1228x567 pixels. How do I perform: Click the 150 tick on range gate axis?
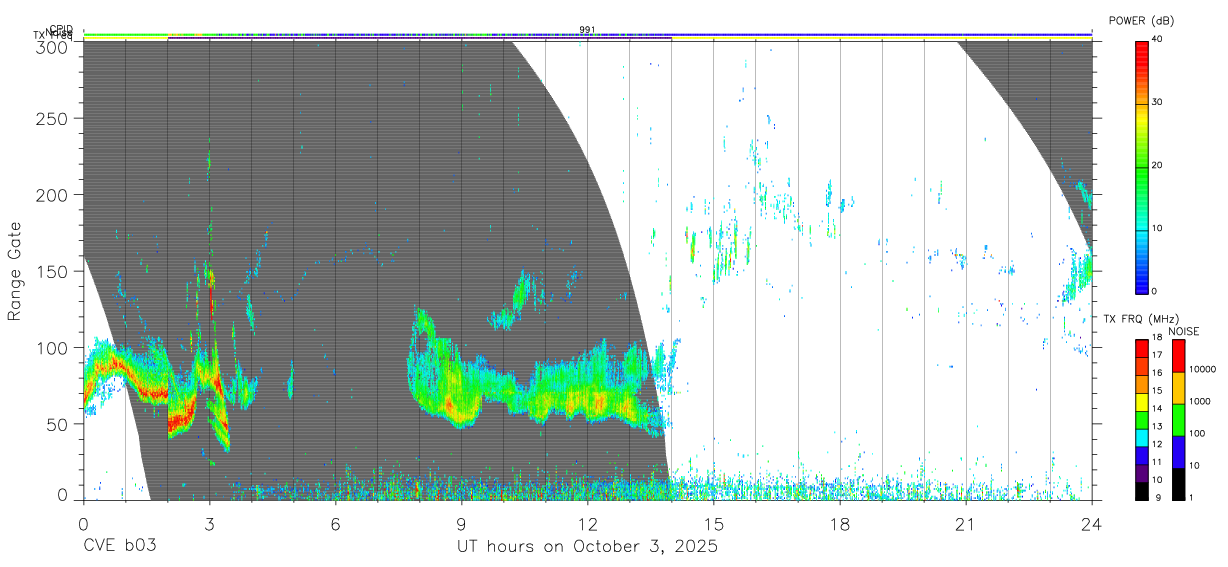click(54, 271)
